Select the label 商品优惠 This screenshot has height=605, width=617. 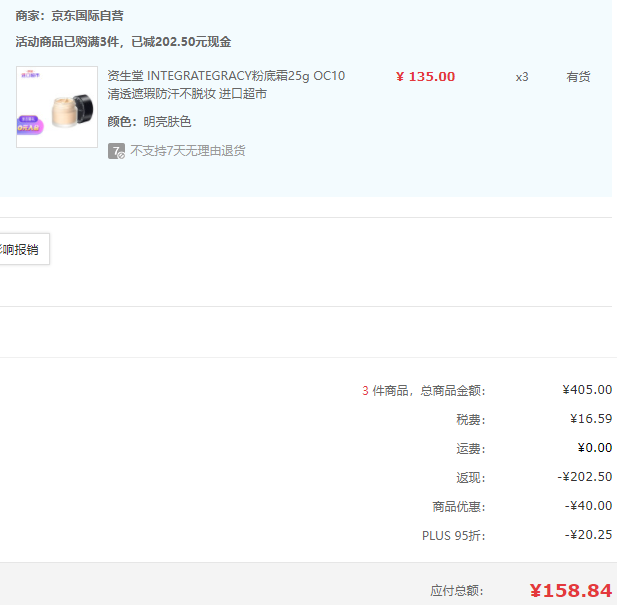pos(459,507)
